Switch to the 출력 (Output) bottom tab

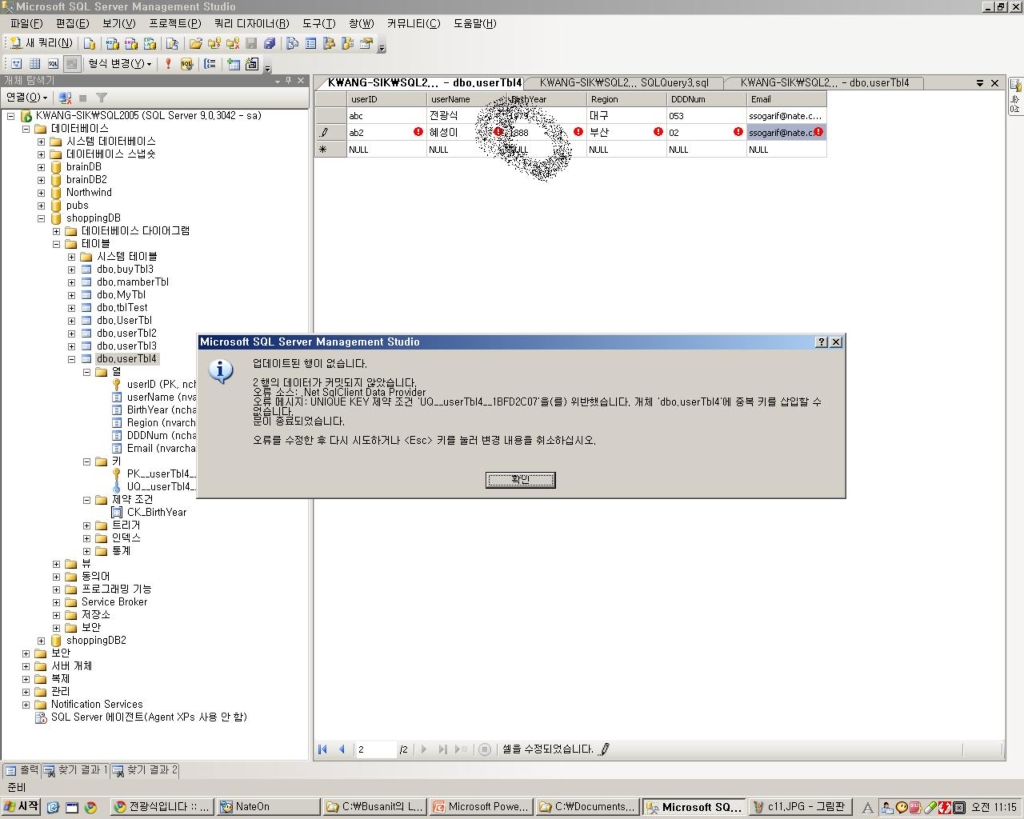pyautogui.click(x=22, y=771)
